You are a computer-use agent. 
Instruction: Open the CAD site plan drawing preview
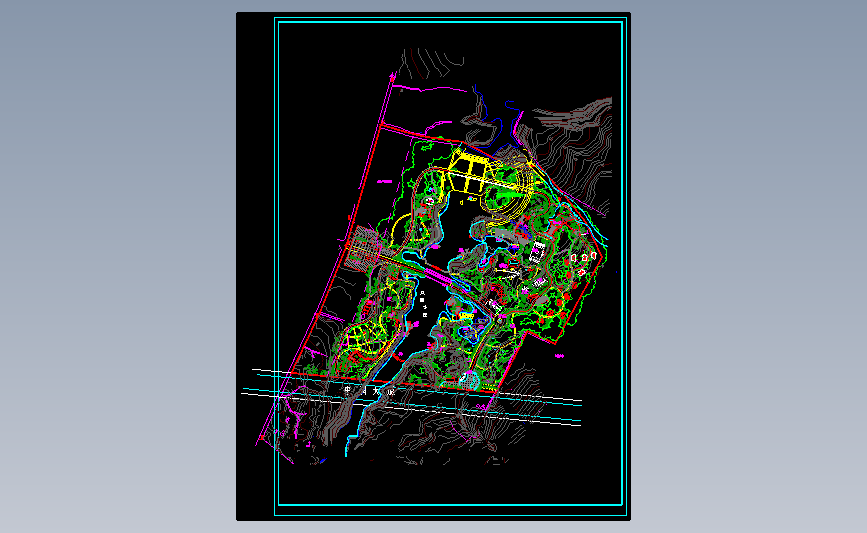point(434,266)
